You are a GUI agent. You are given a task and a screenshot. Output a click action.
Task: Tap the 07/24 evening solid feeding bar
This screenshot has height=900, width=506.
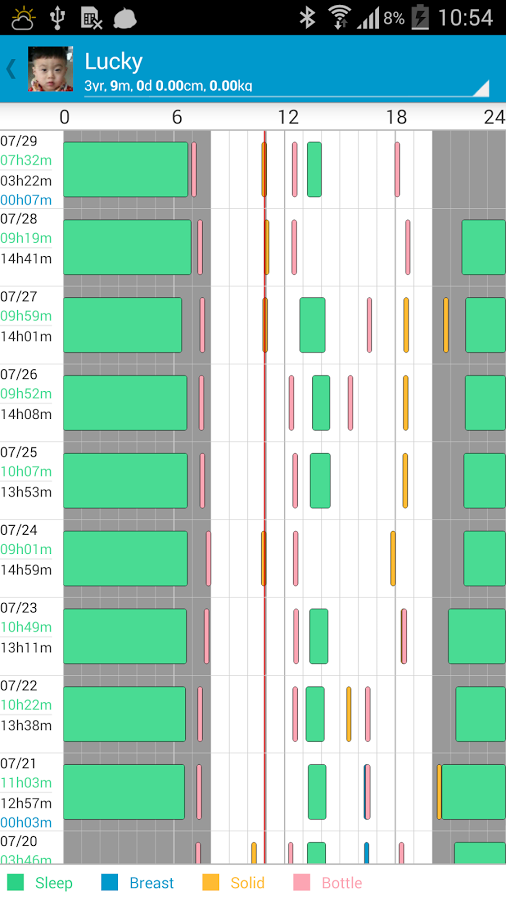pyautogui.click(x=393, y=558)
